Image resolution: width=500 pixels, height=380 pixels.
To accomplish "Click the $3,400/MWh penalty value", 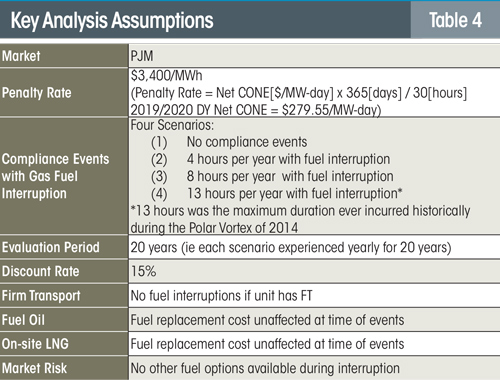I will tap(166, 76).
